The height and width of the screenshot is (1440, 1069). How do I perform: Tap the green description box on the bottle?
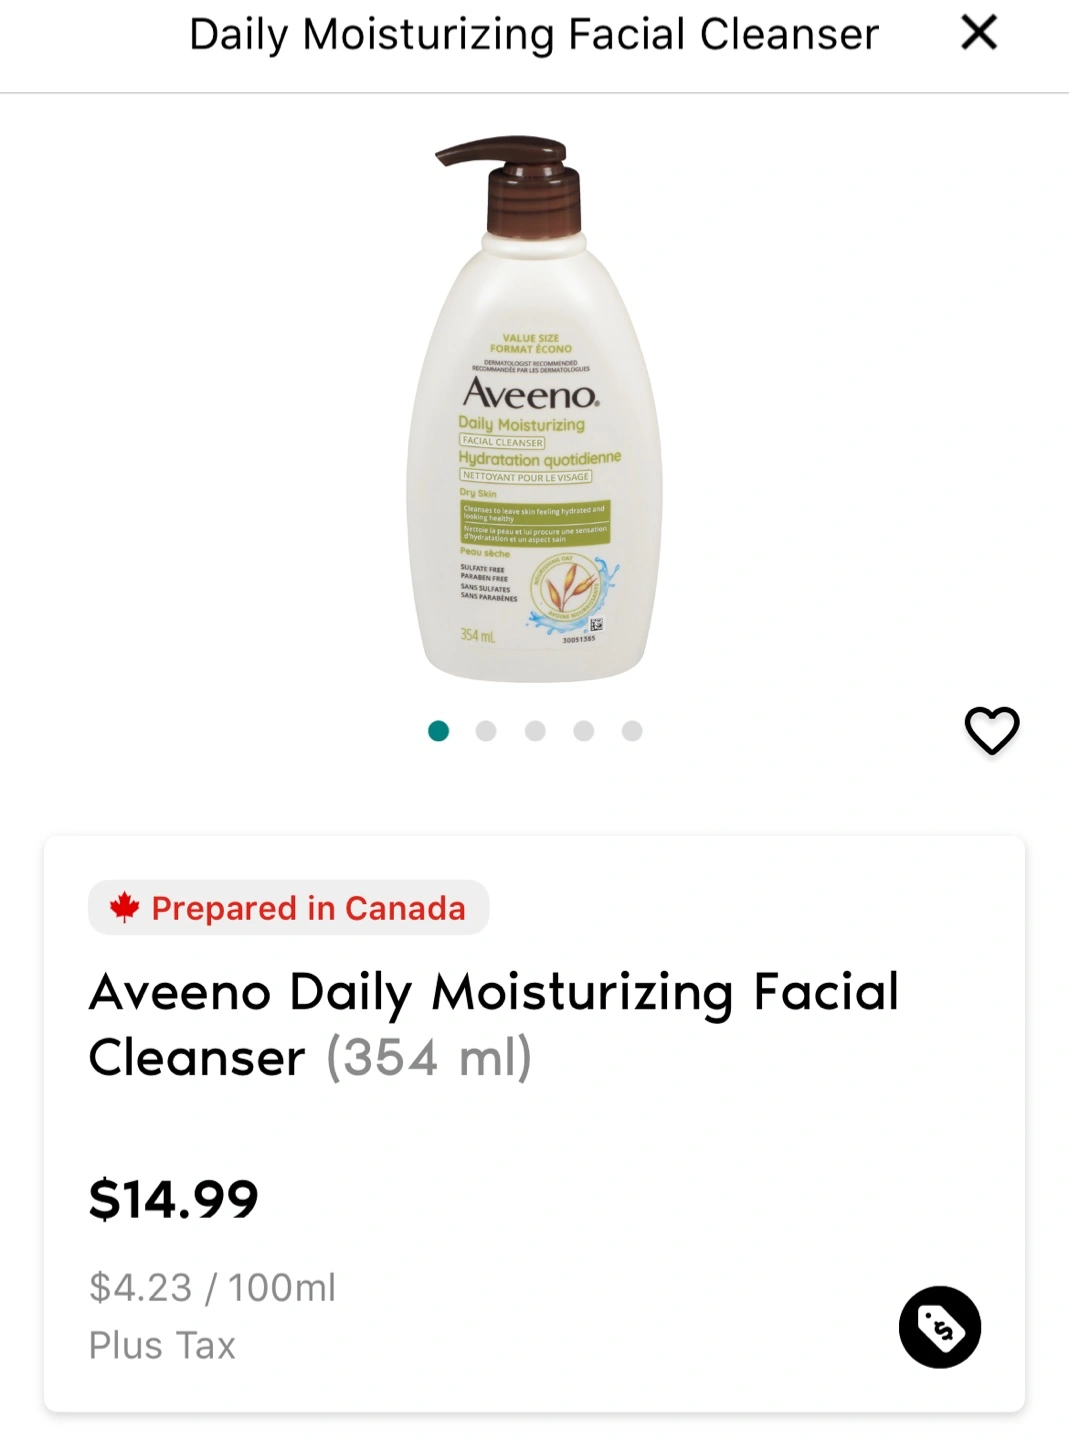click(x=534, y=523)
